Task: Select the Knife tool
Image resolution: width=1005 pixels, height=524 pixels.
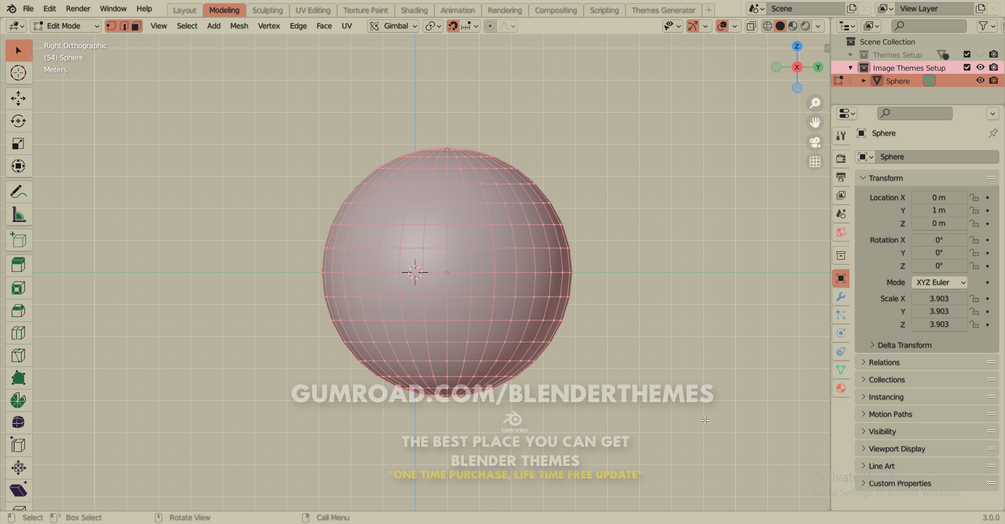Action: click(x=19, y=356)
